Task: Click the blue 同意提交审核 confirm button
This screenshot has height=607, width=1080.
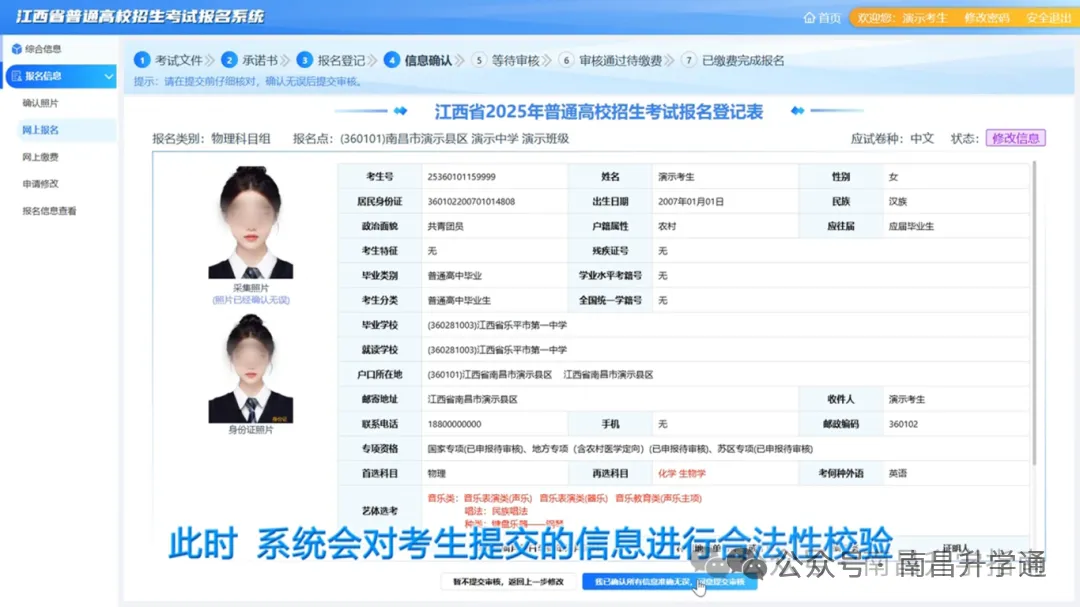Action: tap(669, 582)
